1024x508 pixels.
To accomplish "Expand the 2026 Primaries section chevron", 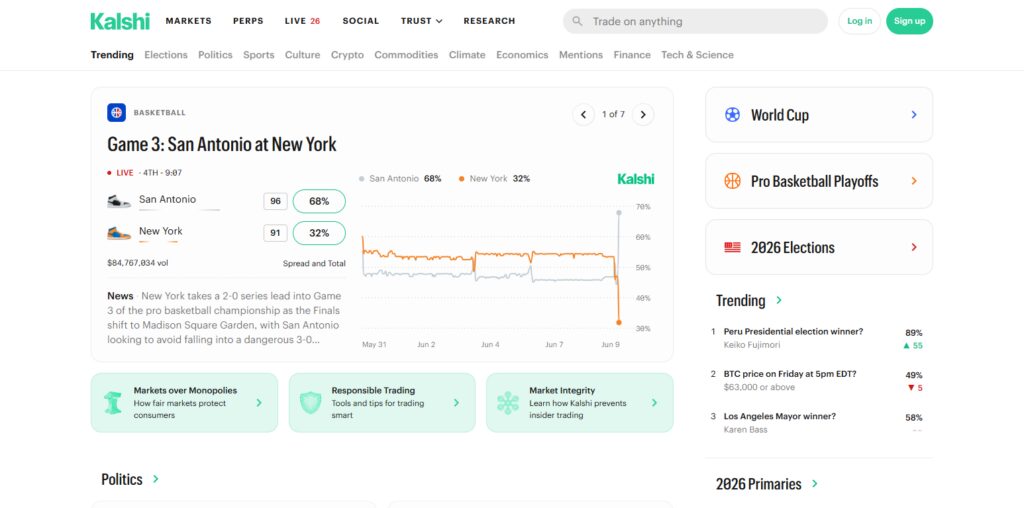I will [814, 484].
